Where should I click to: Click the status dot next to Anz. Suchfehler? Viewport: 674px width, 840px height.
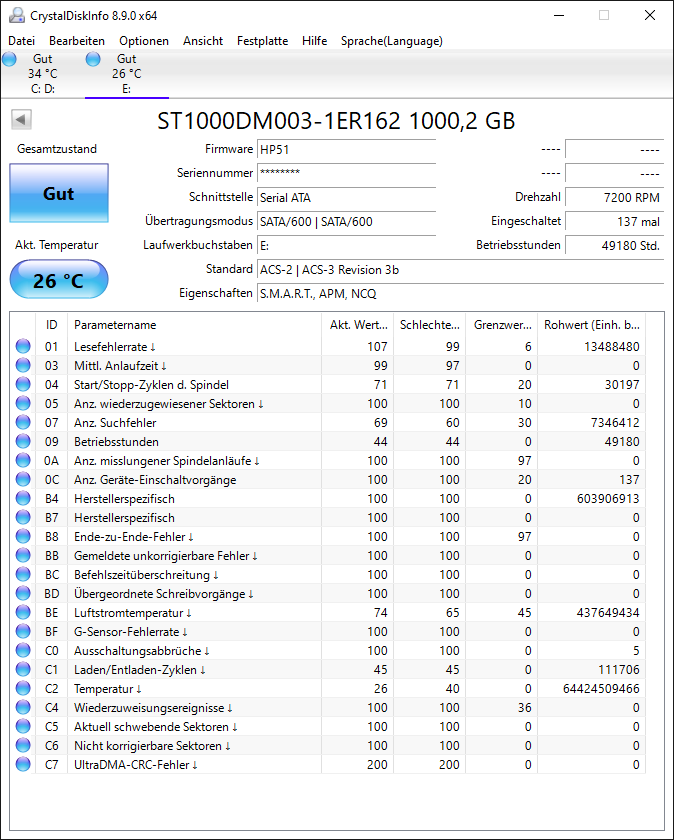22,422
